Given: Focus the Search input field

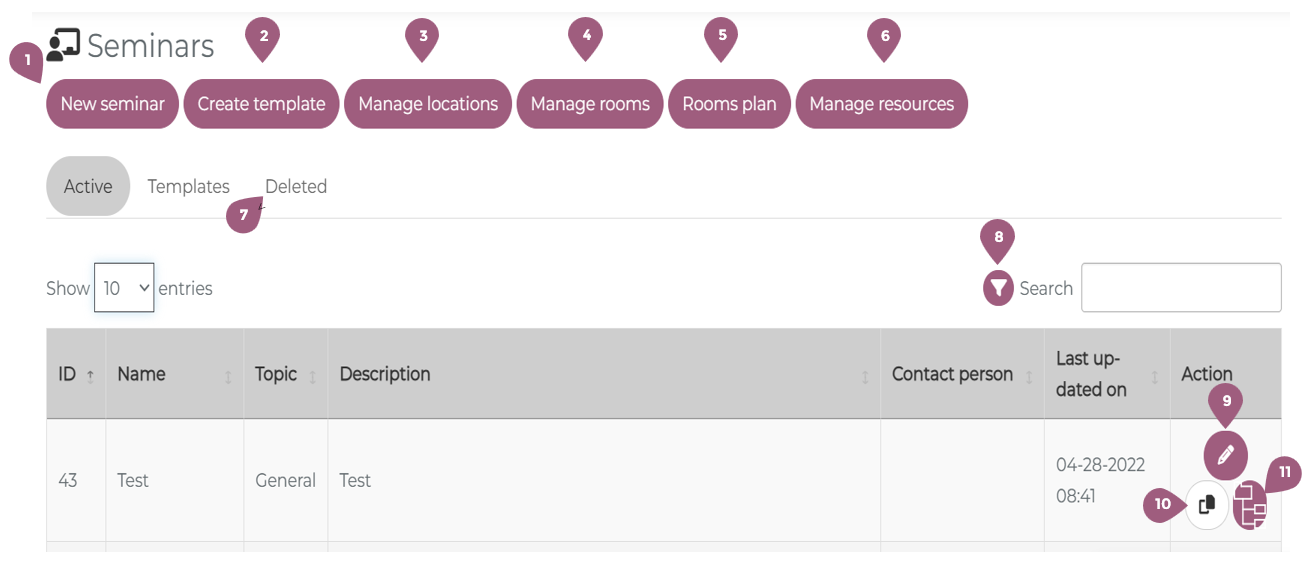Looking at the screenshot, I should tap(1180, 288).
